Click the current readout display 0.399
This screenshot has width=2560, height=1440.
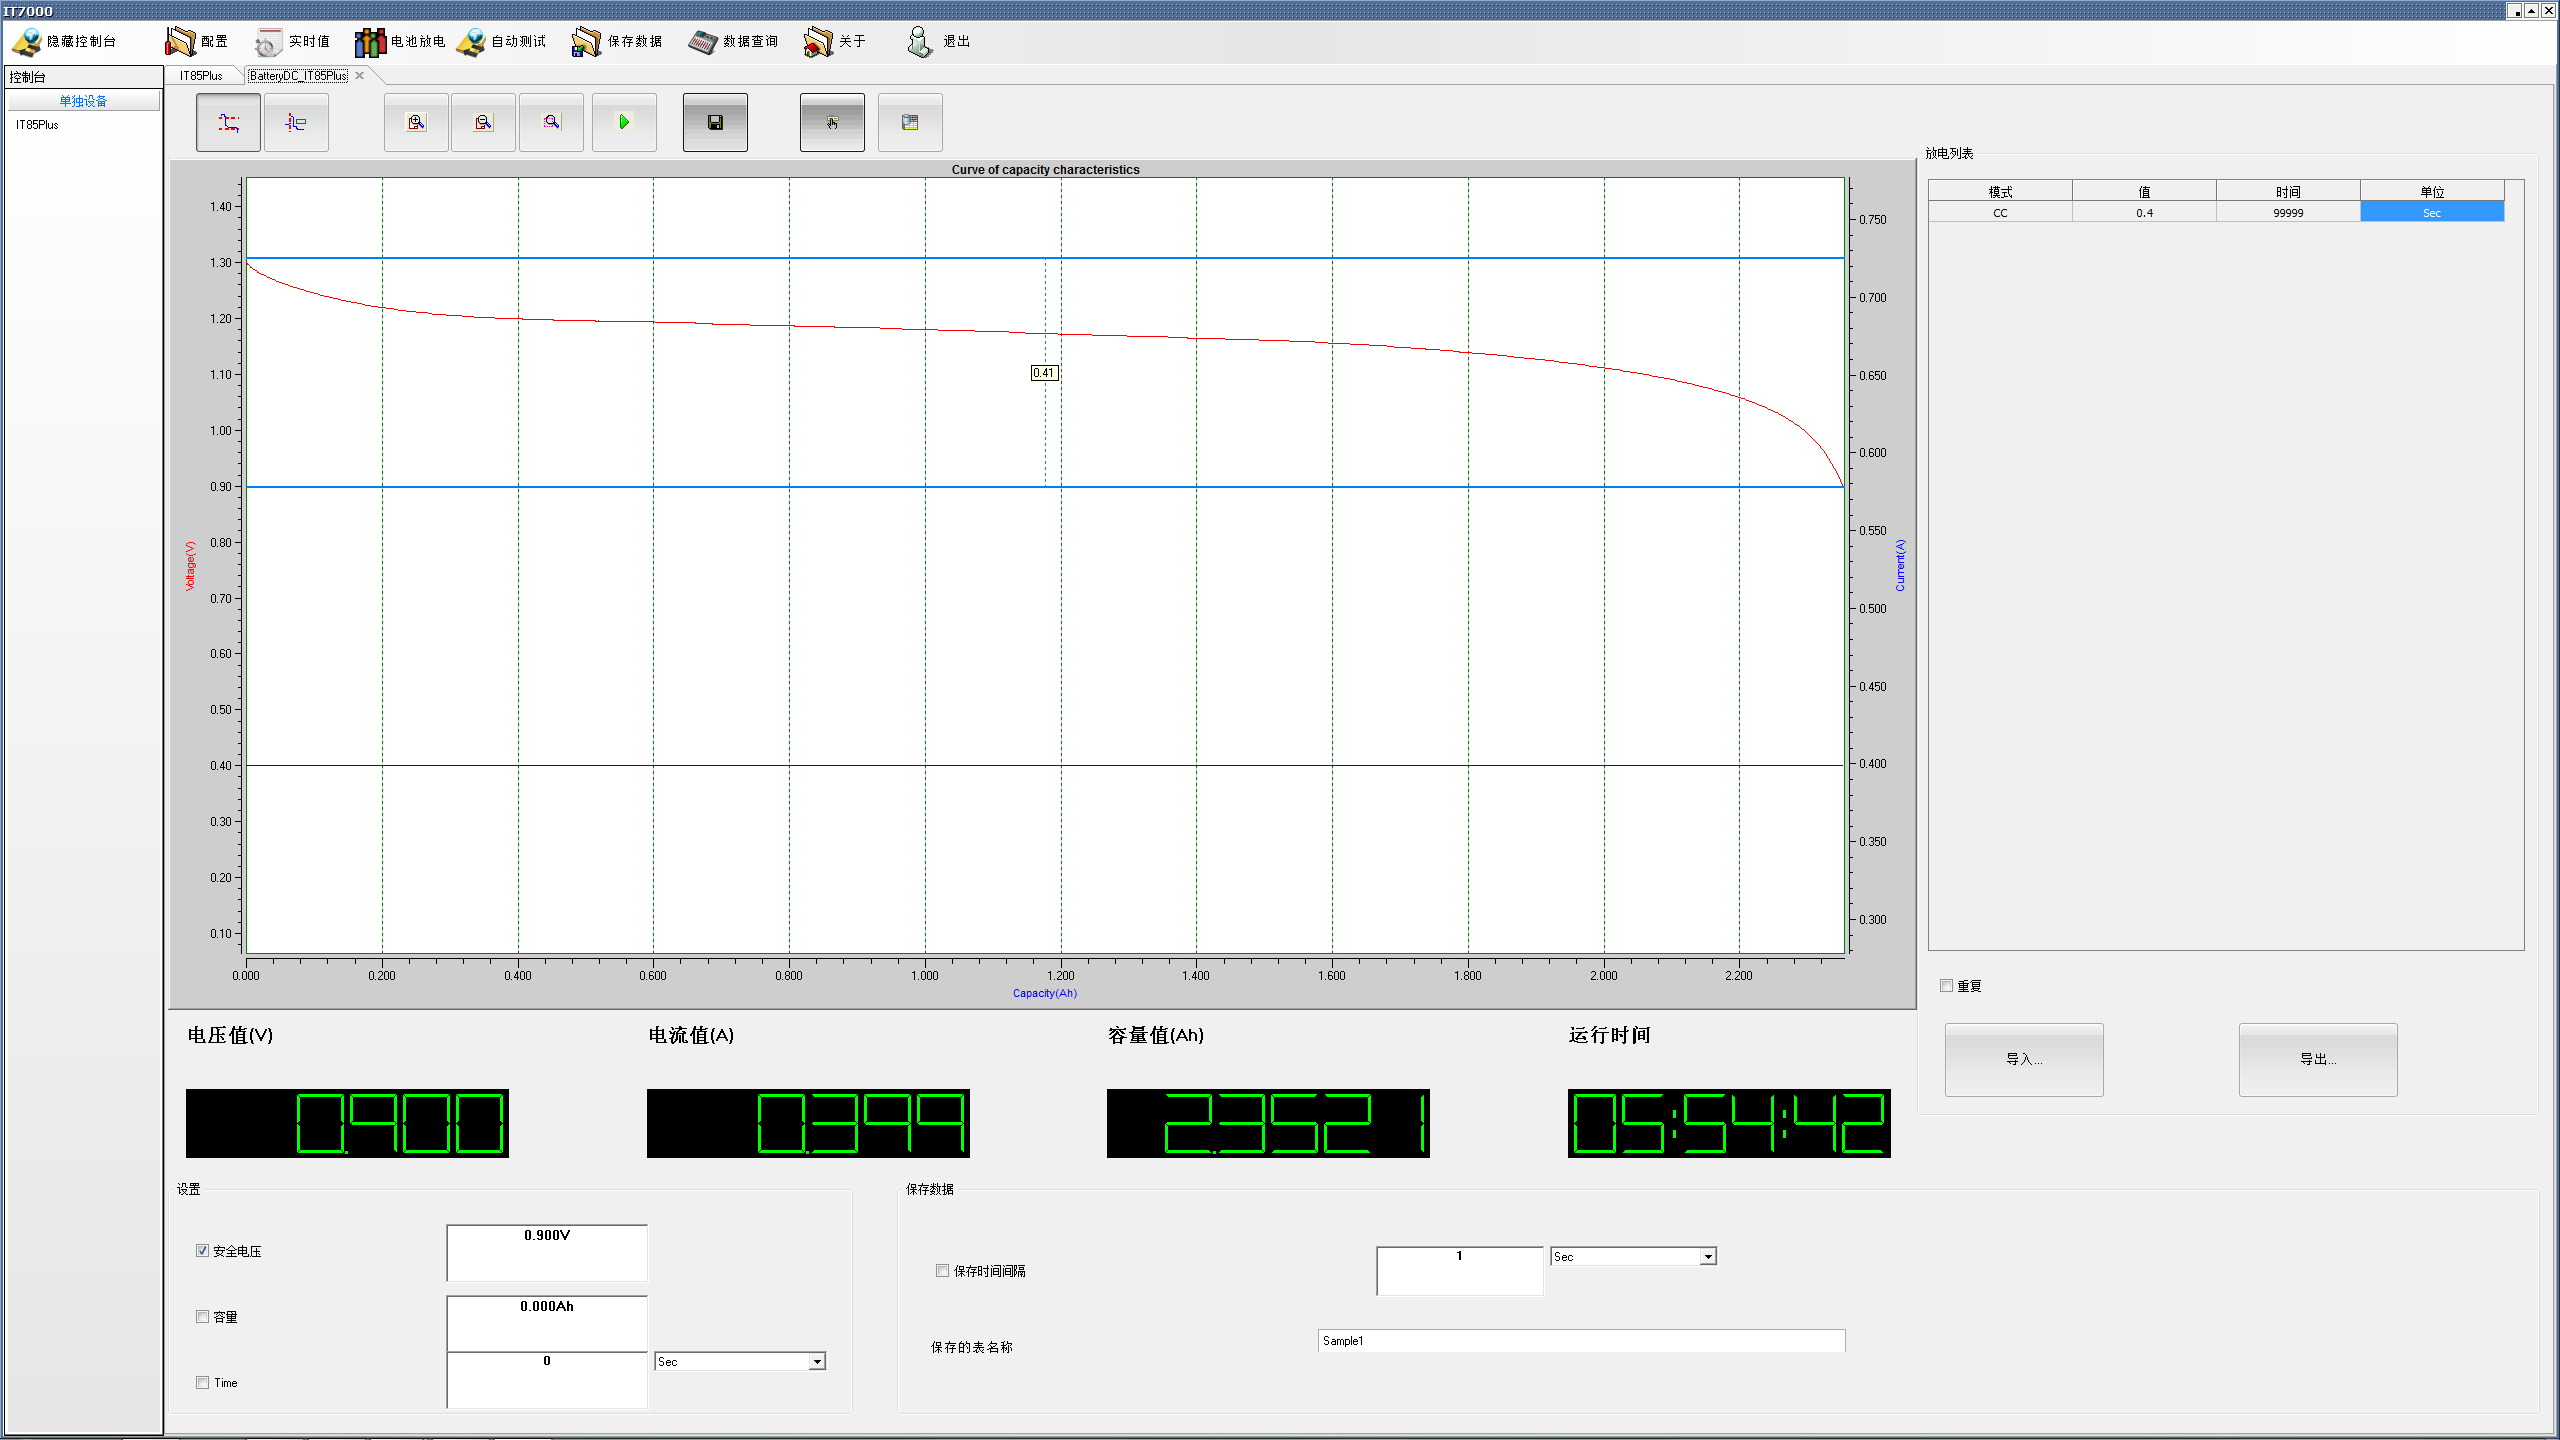(808, 1123)
